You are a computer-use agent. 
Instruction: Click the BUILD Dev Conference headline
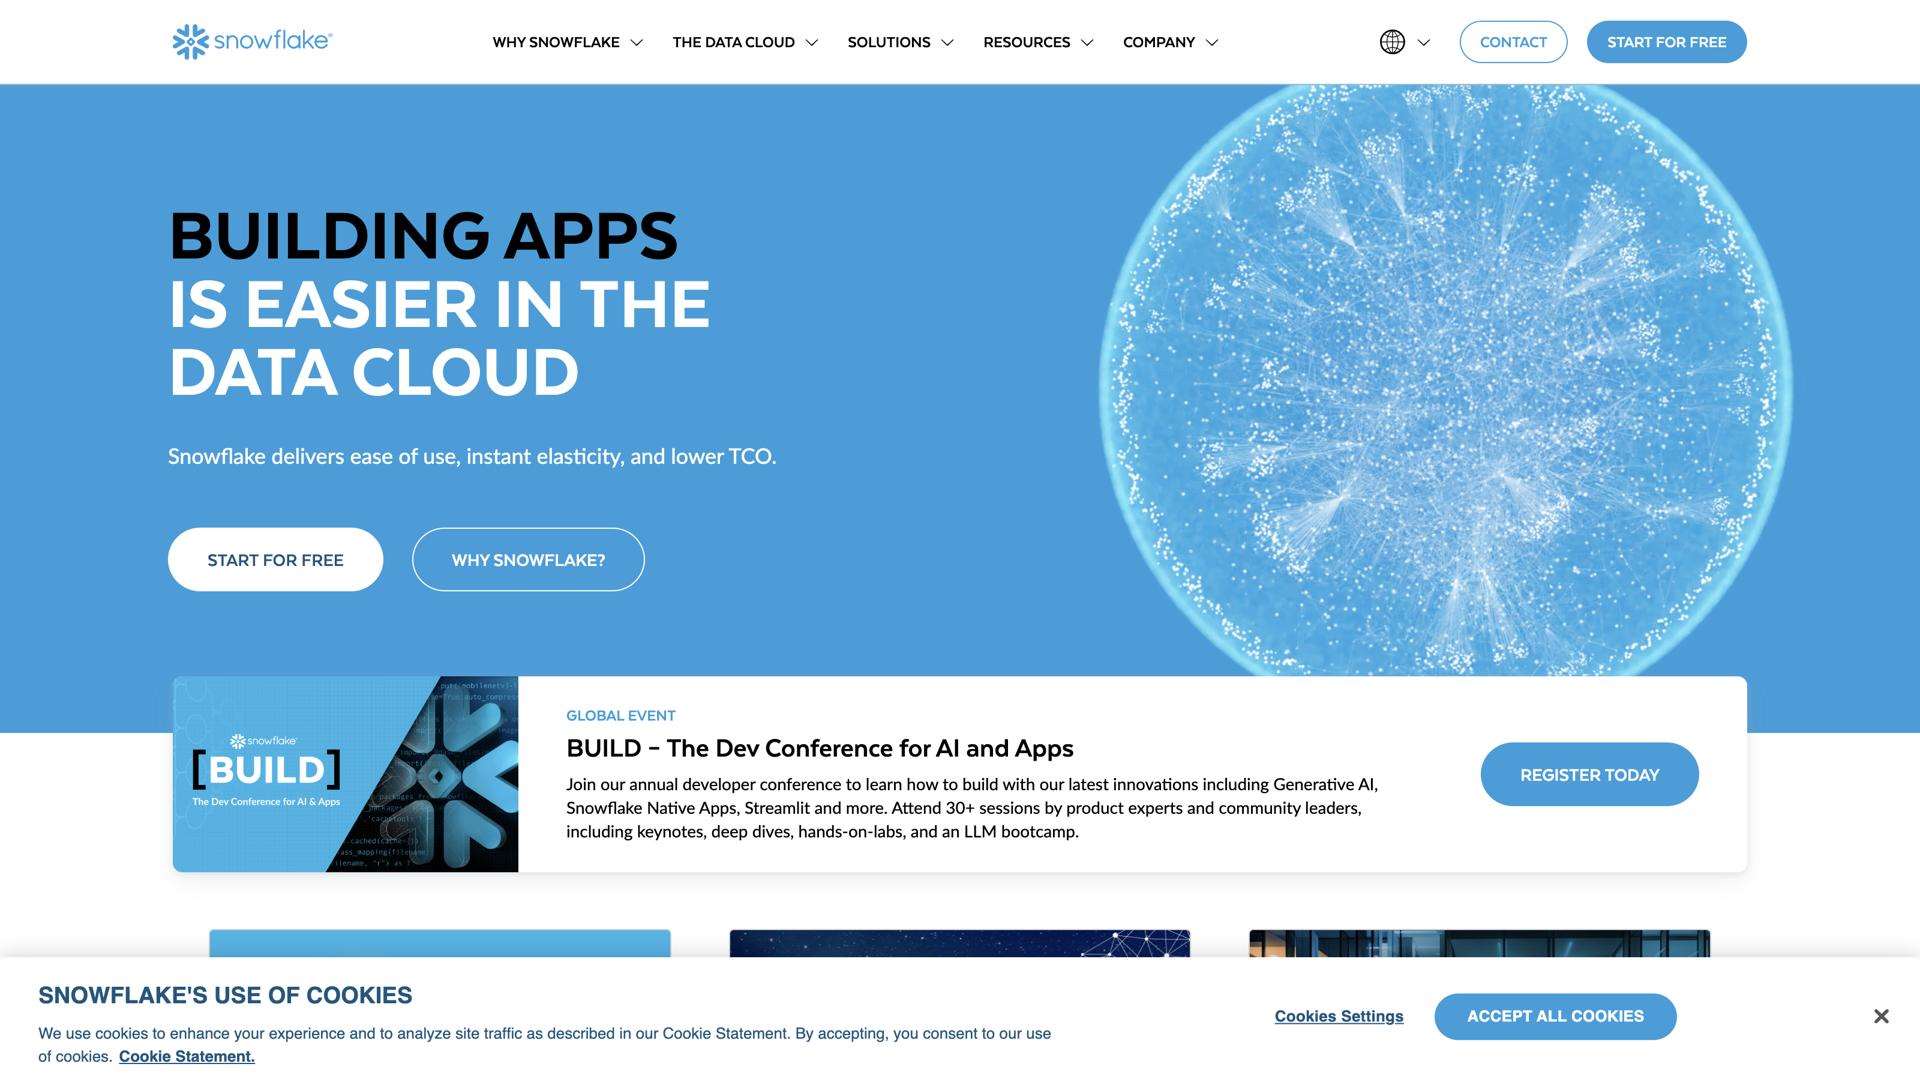[x=819, y=748]
